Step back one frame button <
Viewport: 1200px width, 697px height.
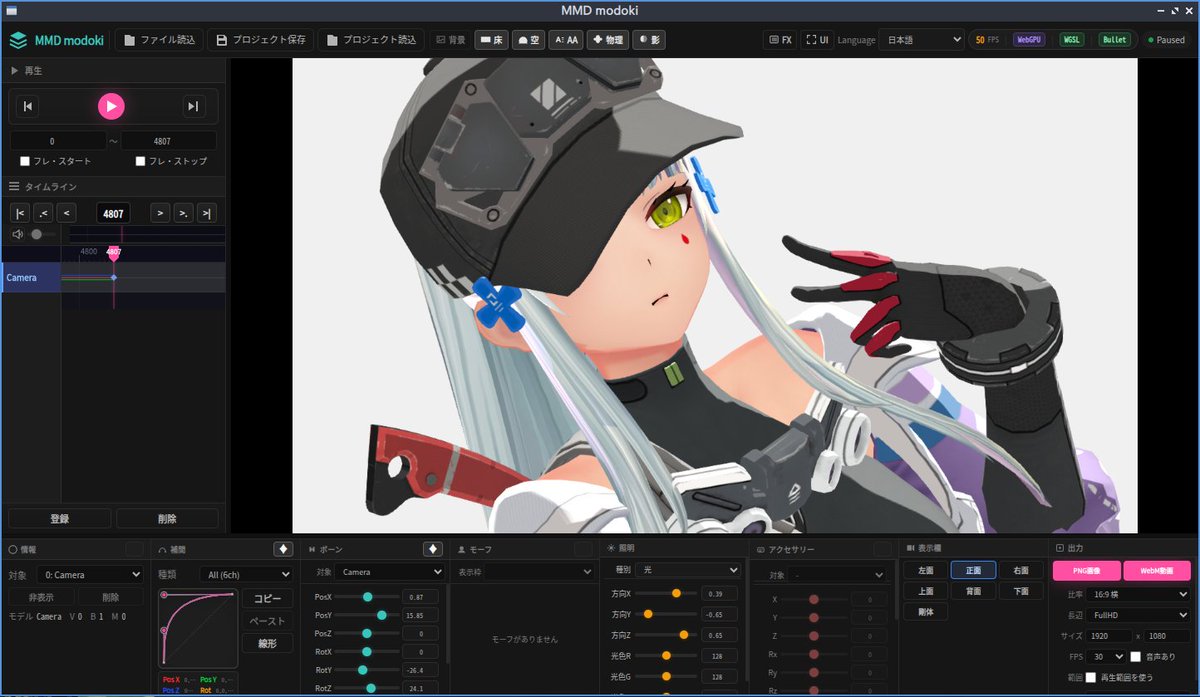(66, 212)
